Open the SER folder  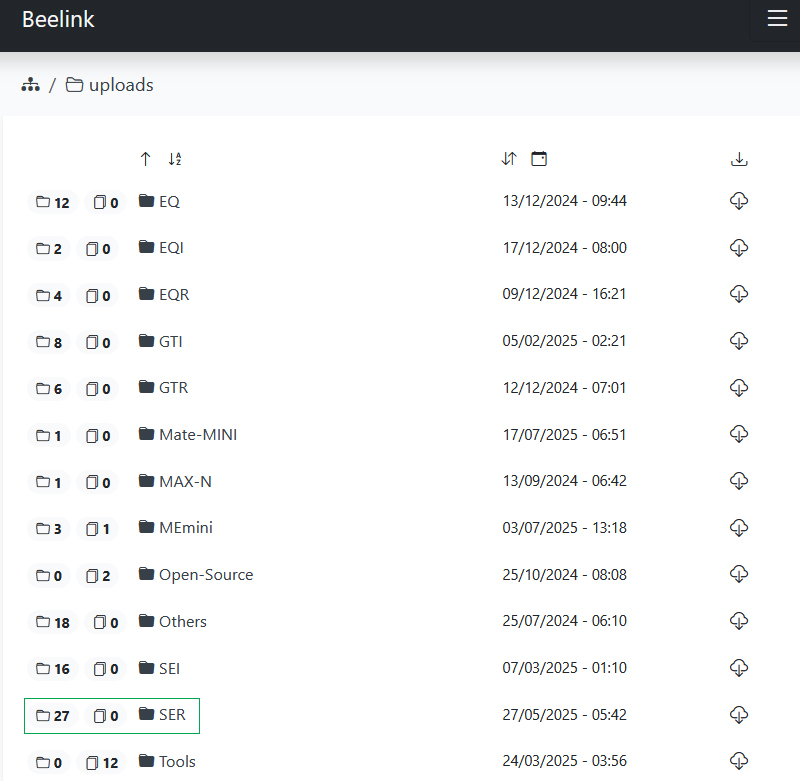pyautogui.click(x=162, y=715)
